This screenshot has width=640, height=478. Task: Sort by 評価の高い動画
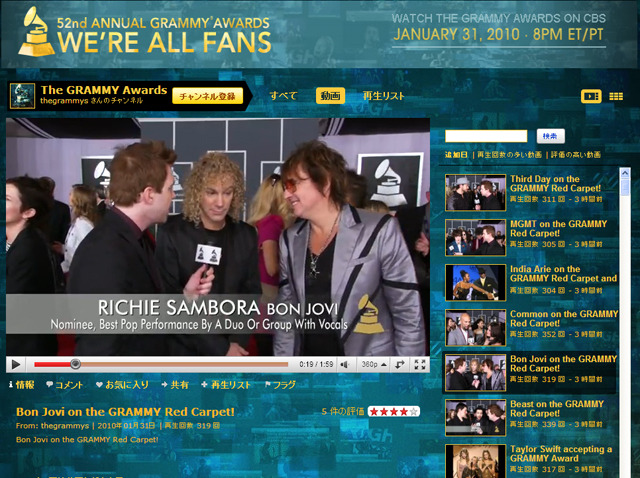[x=576, y=155]
